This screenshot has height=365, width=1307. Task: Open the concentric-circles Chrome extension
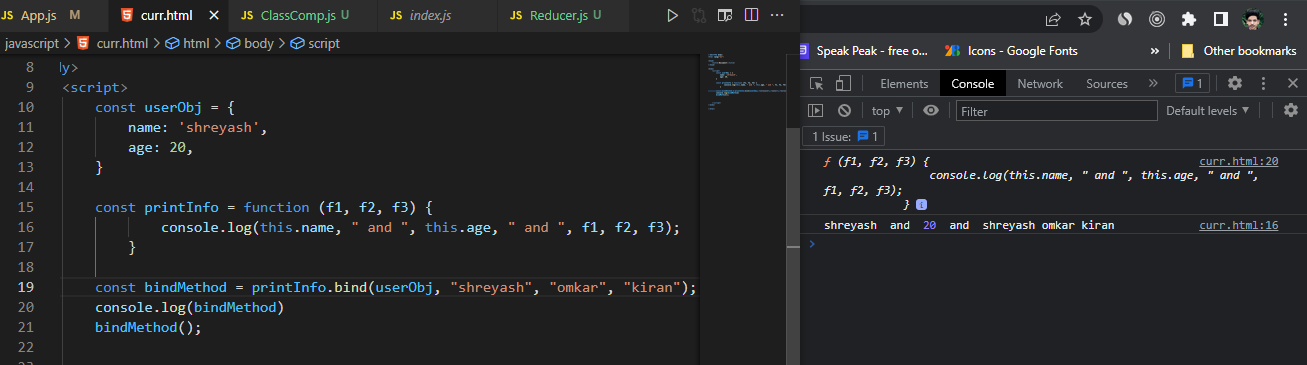pos(1157,19)
